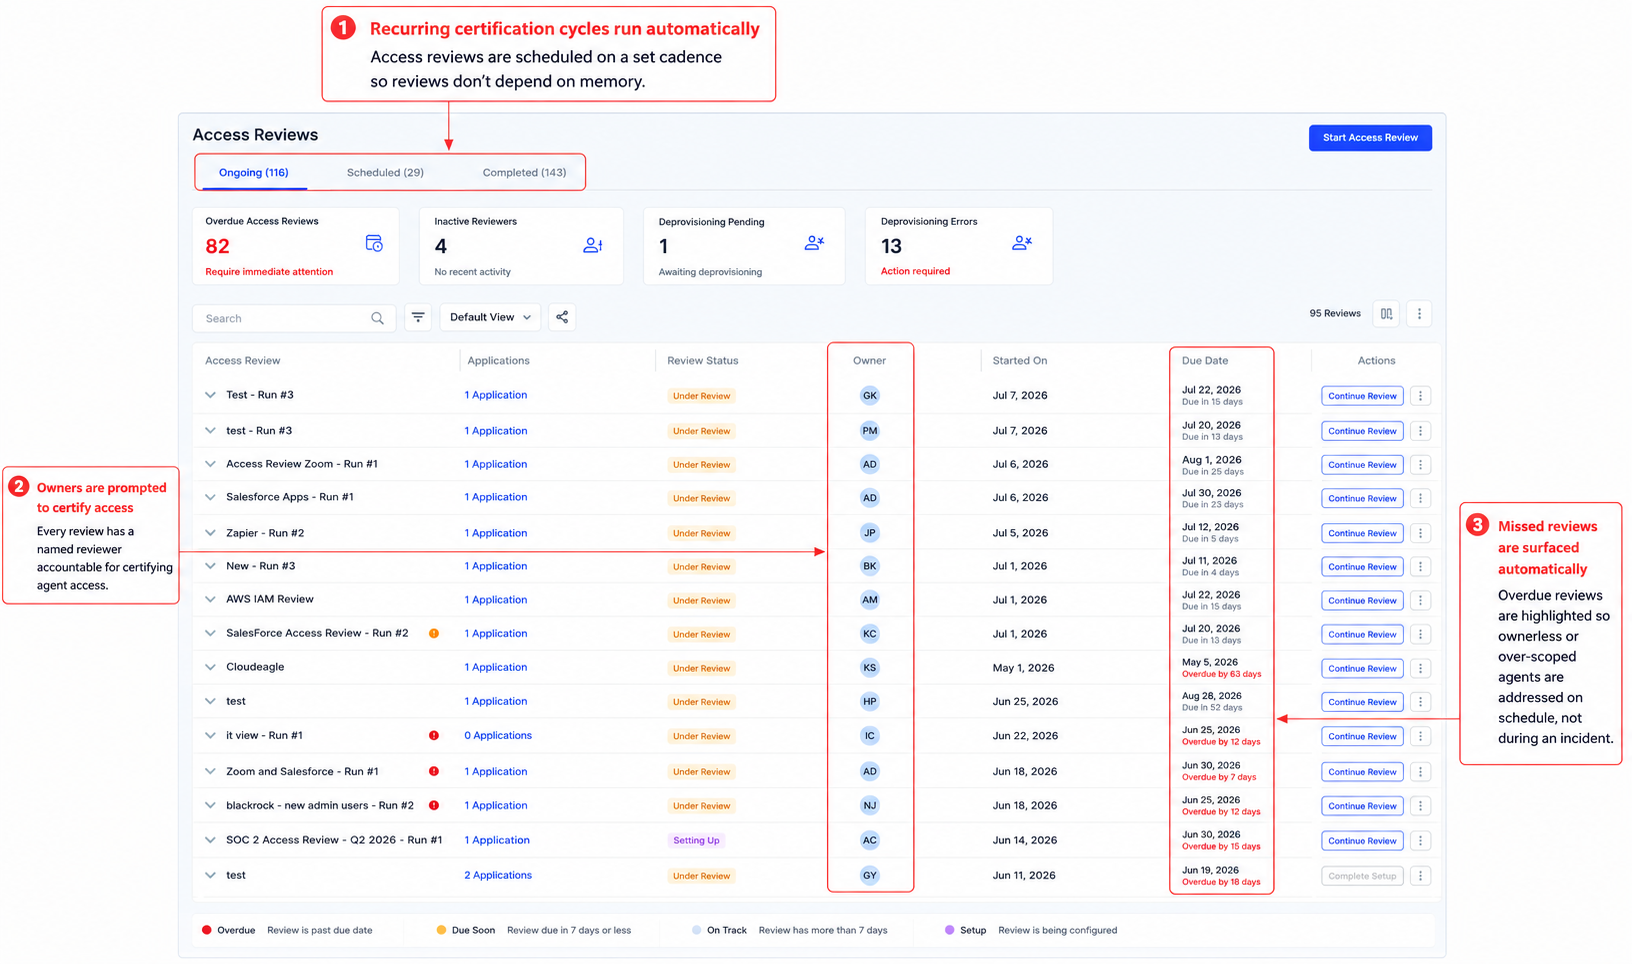This screenshot has width=1632, height=964.
Task: Switch to the Scheduled (29) tab
Action: click(x=385, y=173)
